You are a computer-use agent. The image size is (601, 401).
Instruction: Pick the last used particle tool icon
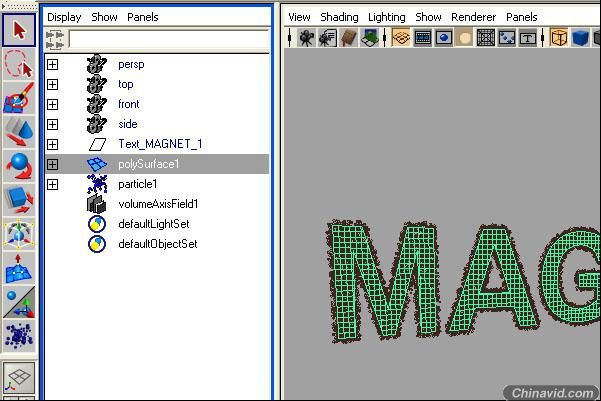coord(19,336)
